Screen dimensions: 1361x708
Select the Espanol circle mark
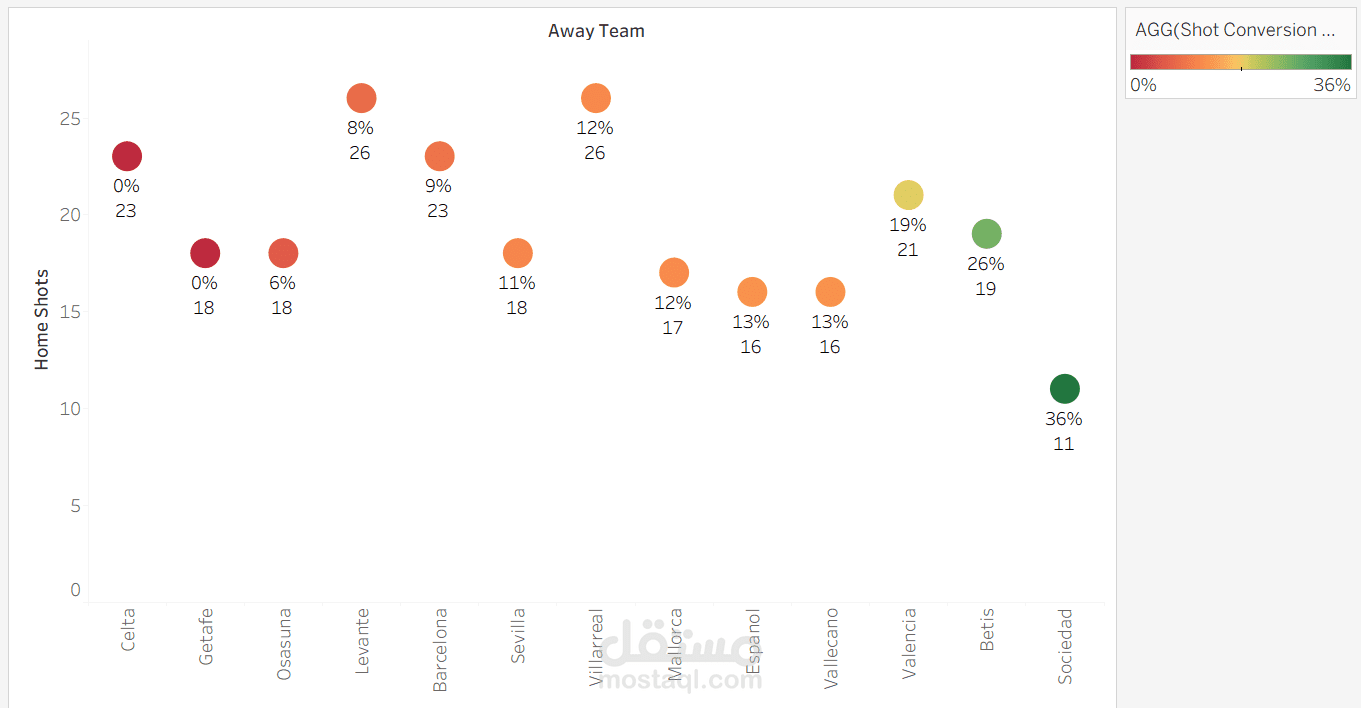[x=752, y=292]
